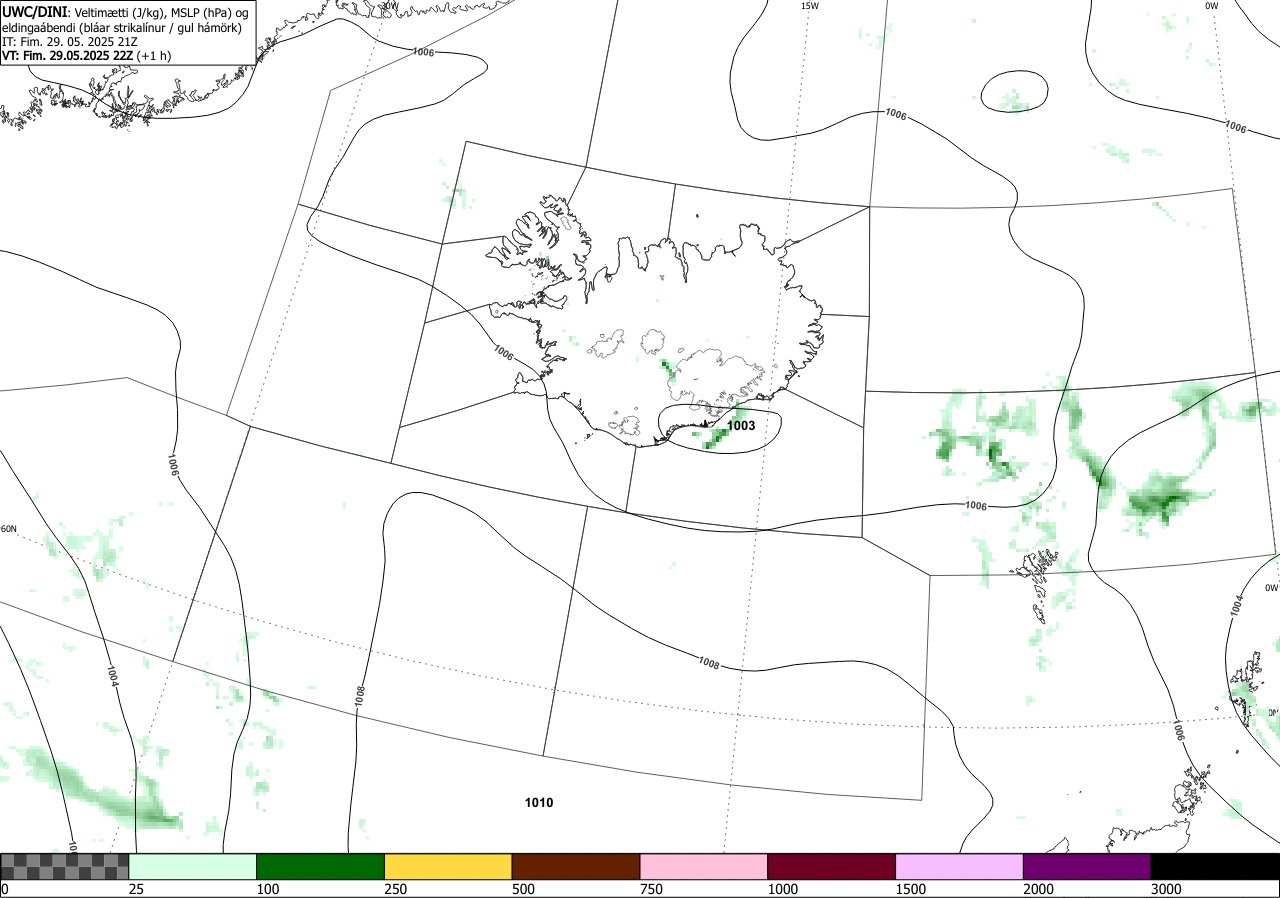Screen dimensions: 1280x898
Task: Click the gray checkered 0–25 legend swatch
Action: point(64,866)
